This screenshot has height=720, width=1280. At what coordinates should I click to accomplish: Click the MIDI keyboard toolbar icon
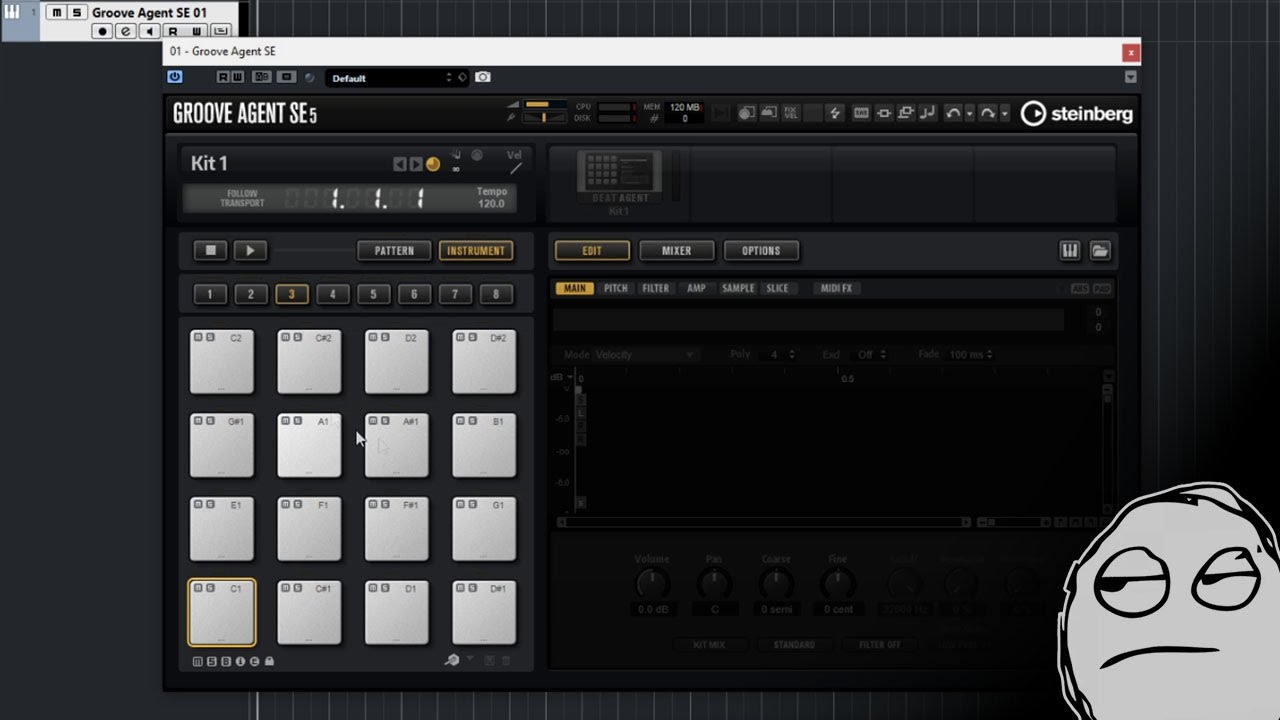pos(861,113)
